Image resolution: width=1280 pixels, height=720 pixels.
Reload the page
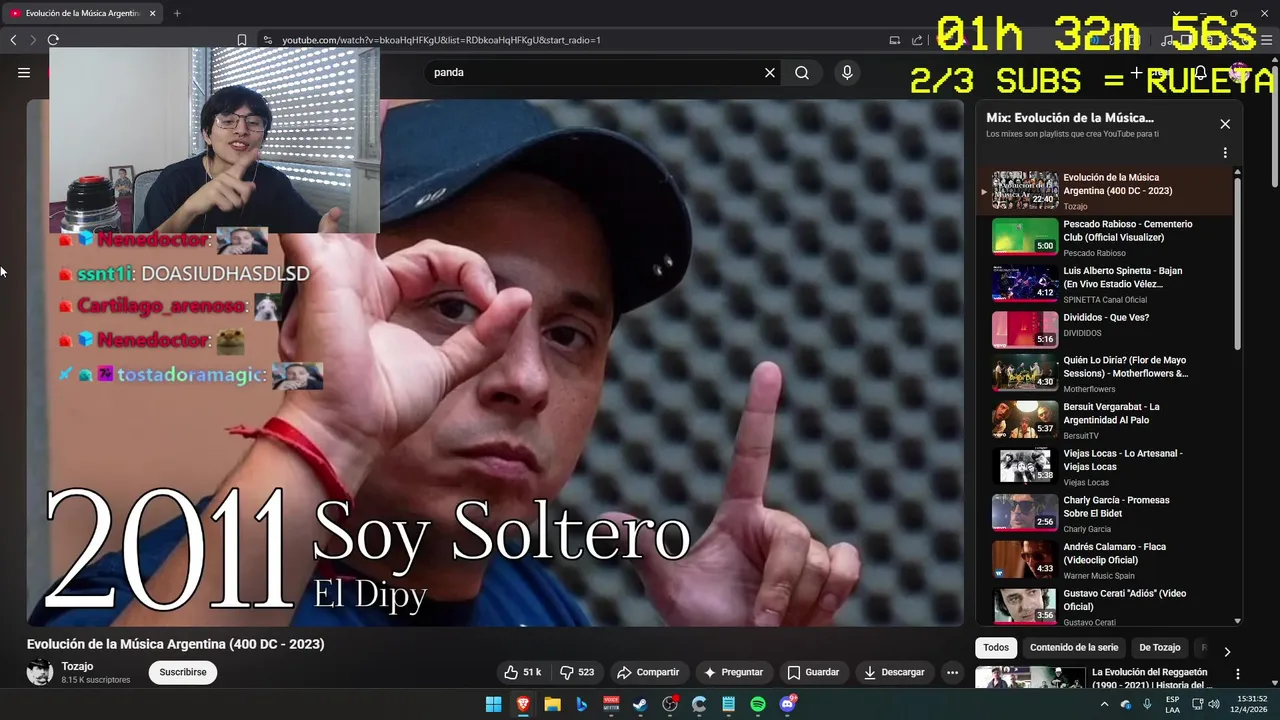pyautogui.click(x=53, y=40)
